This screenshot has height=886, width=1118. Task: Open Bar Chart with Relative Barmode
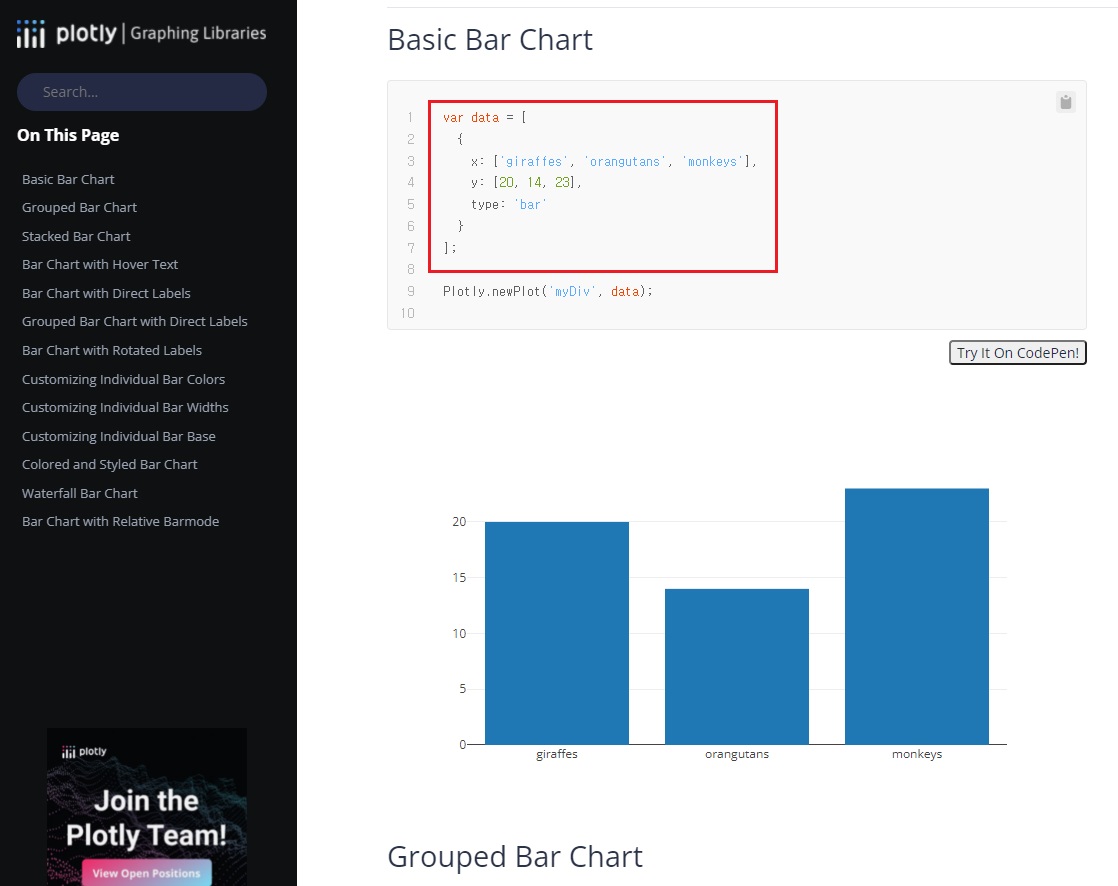(x=120, y=522)
